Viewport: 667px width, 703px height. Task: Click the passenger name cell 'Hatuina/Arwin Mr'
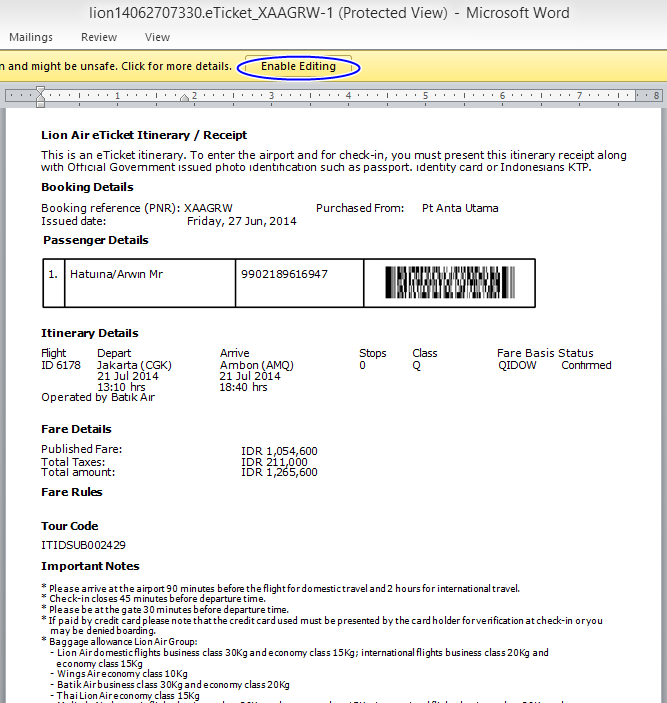coord(150,283)
